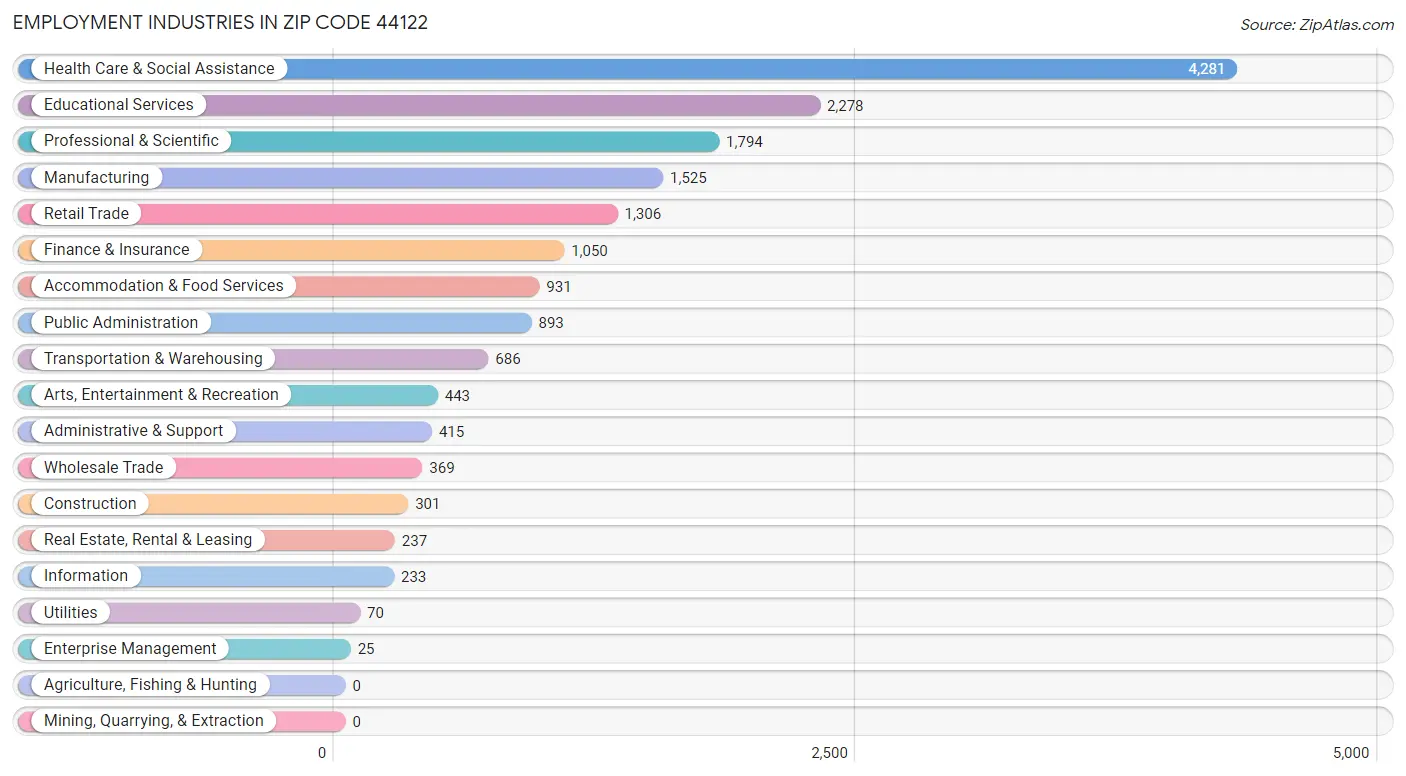Click Mining, Quarrying, & Extraction label
The height and width of the screenshot is (776, 1406).
point(154,721)
